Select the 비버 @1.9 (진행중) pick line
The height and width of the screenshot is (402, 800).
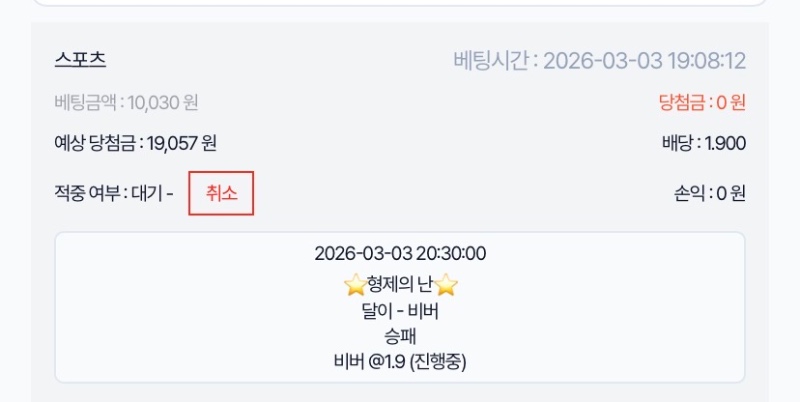click(x=400, y=361)
